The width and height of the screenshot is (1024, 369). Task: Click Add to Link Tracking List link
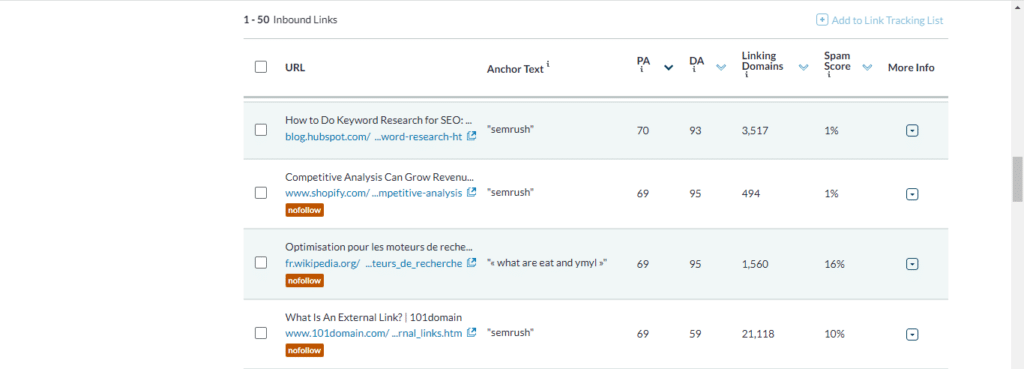[x=887, y=20]
